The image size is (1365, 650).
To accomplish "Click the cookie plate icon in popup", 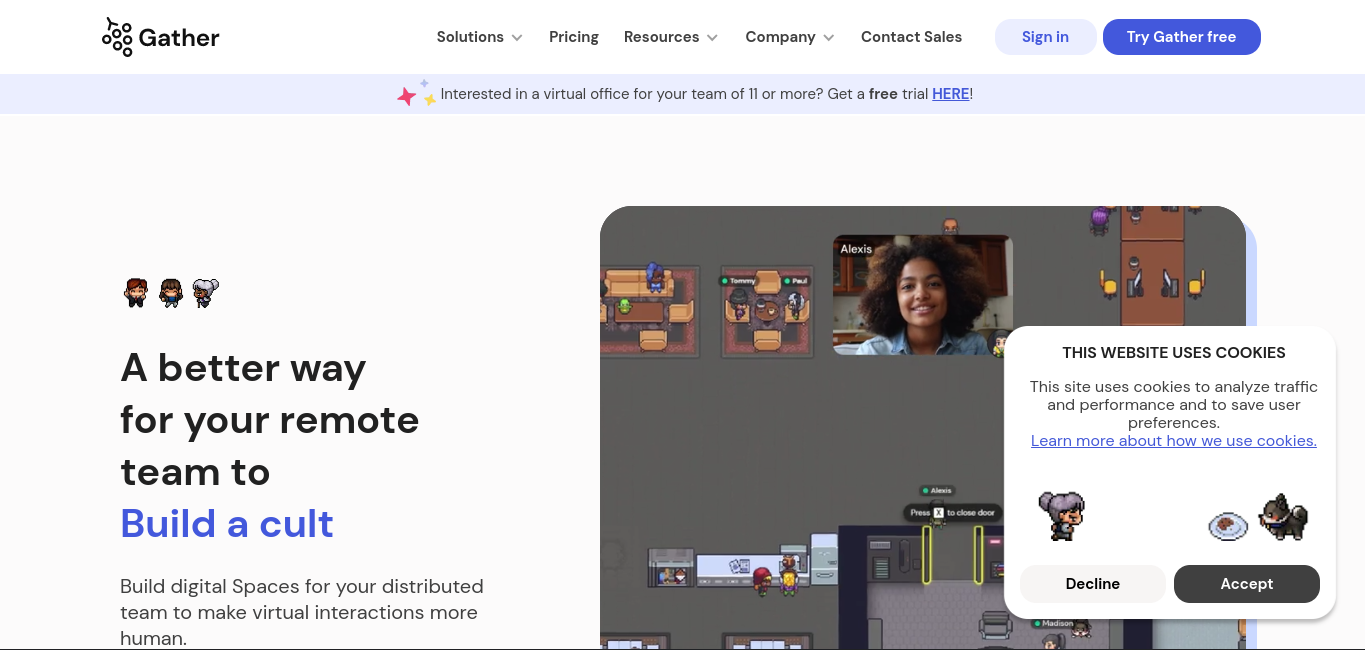I will (x=1228, y=525).
